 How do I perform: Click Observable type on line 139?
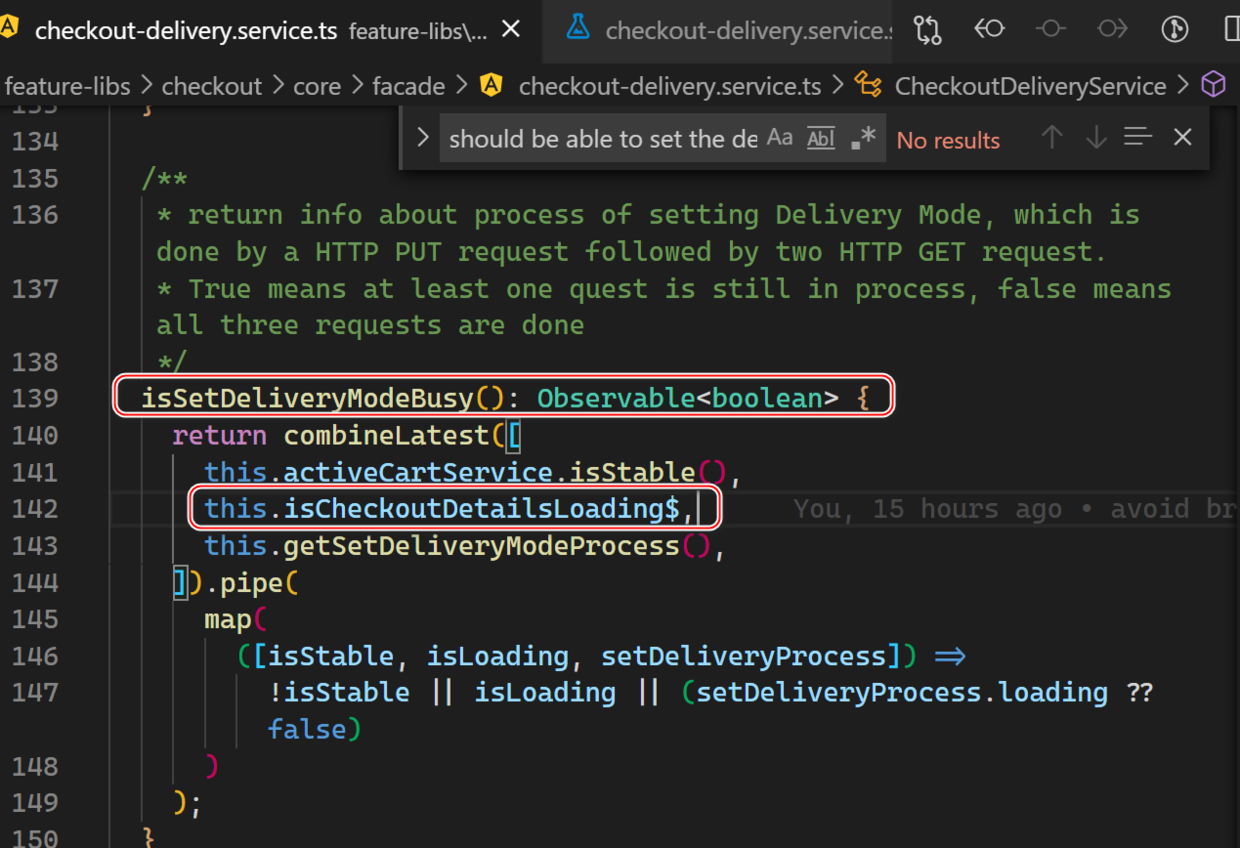616,398
